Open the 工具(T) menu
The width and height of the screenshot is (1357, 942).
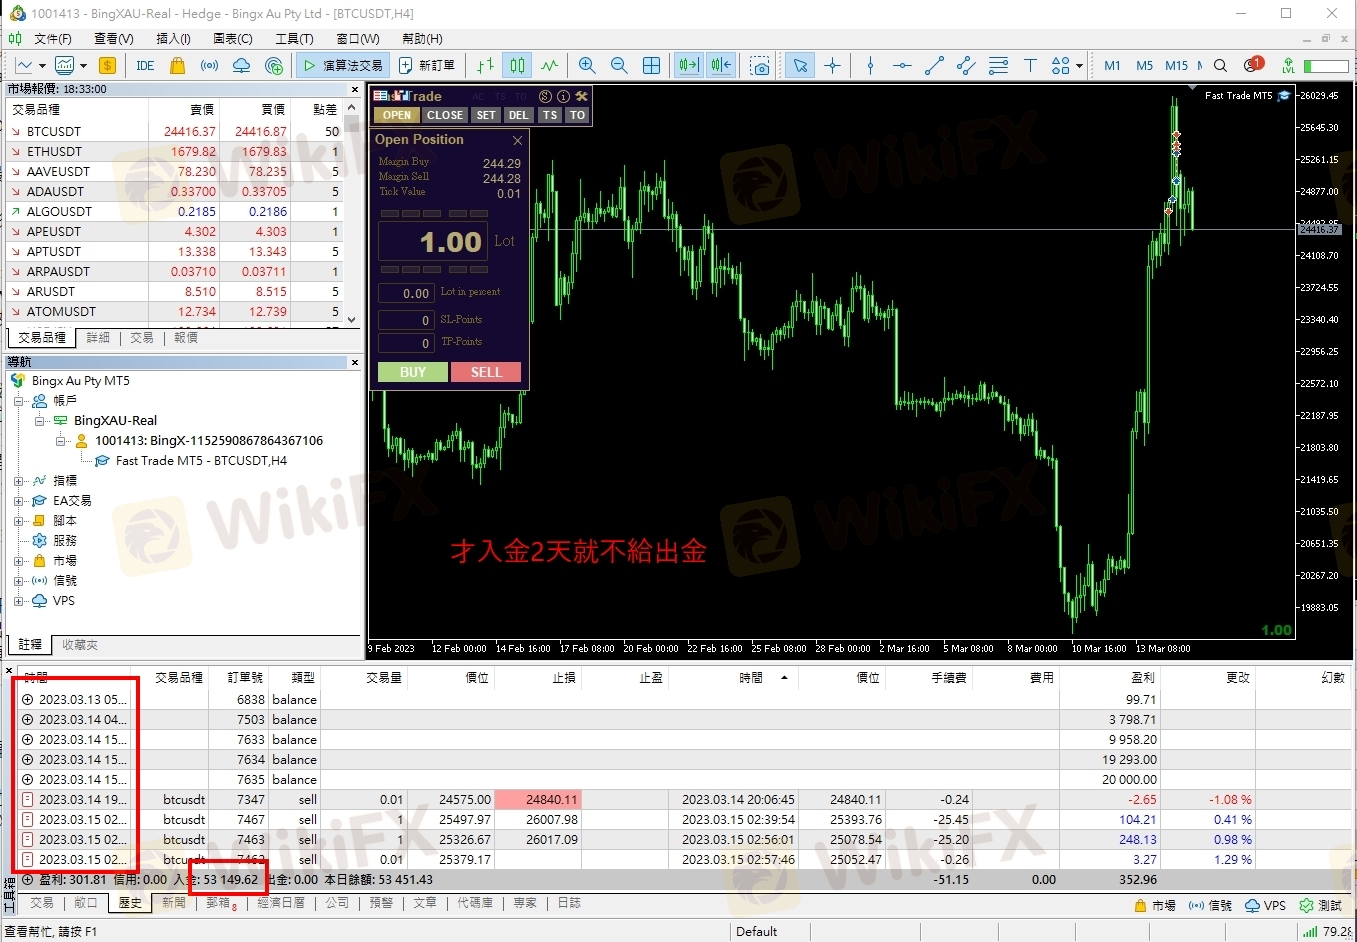294,38
